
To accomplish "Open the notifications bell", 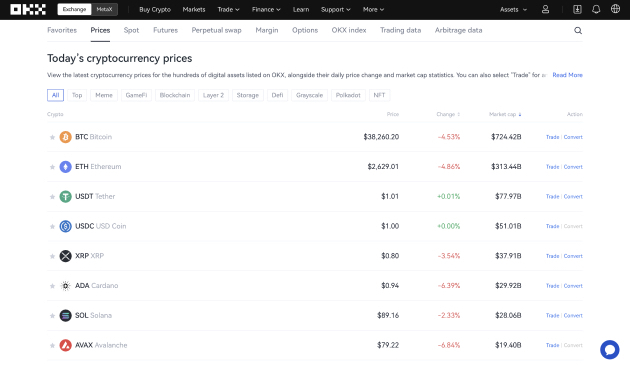I will pyautogui.click(x=596, y=9).
